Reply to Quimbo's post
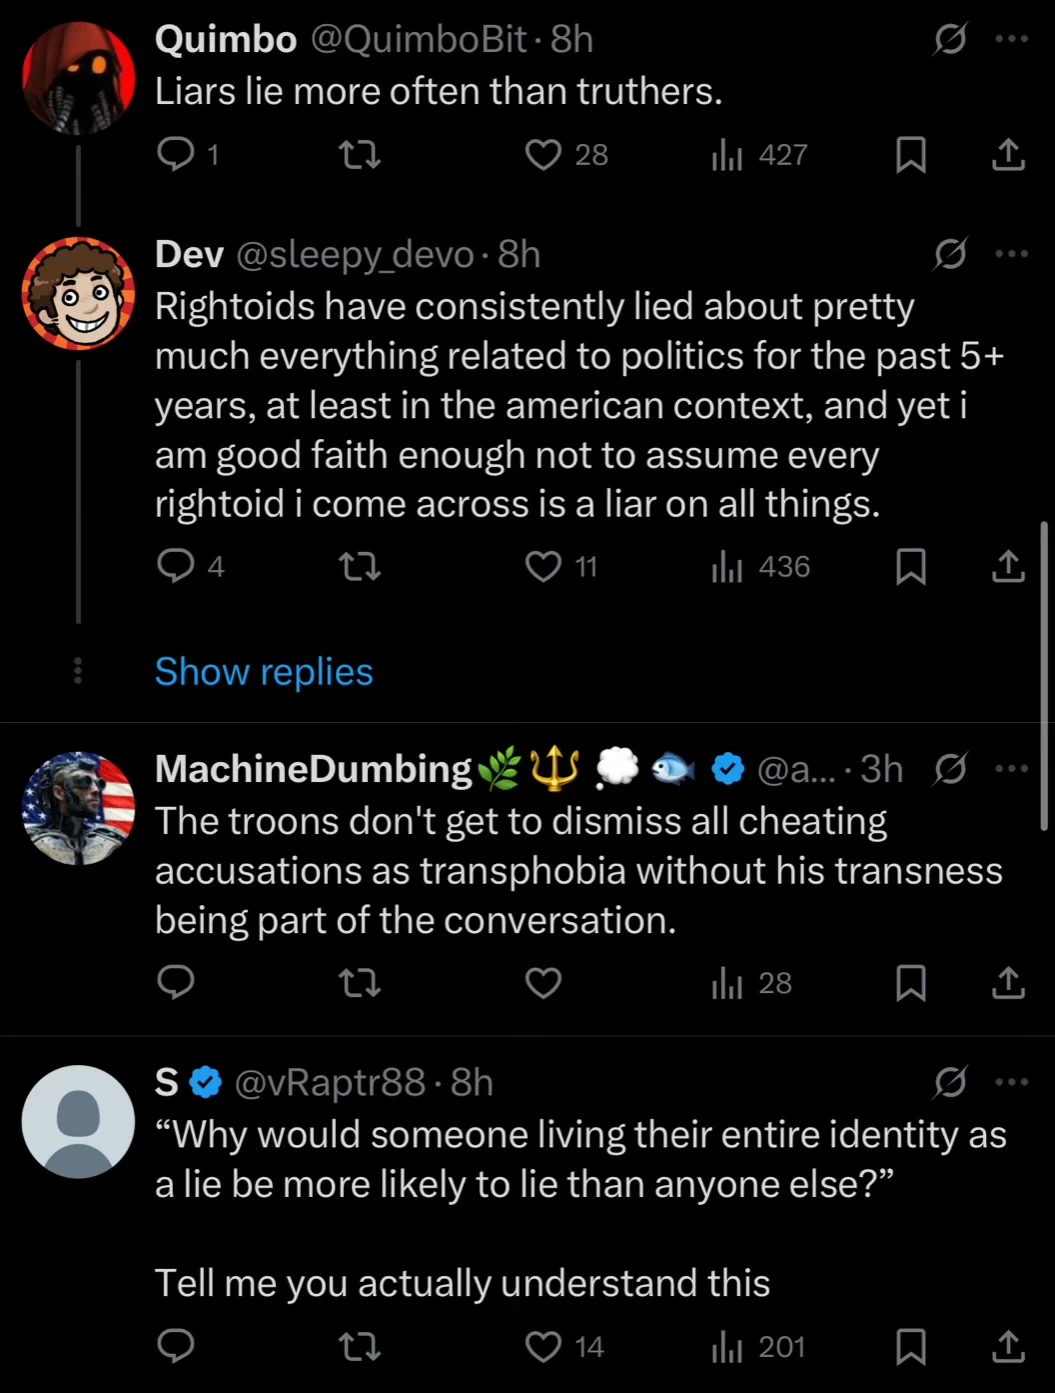1055x1393 pixels. pos(176,154)
